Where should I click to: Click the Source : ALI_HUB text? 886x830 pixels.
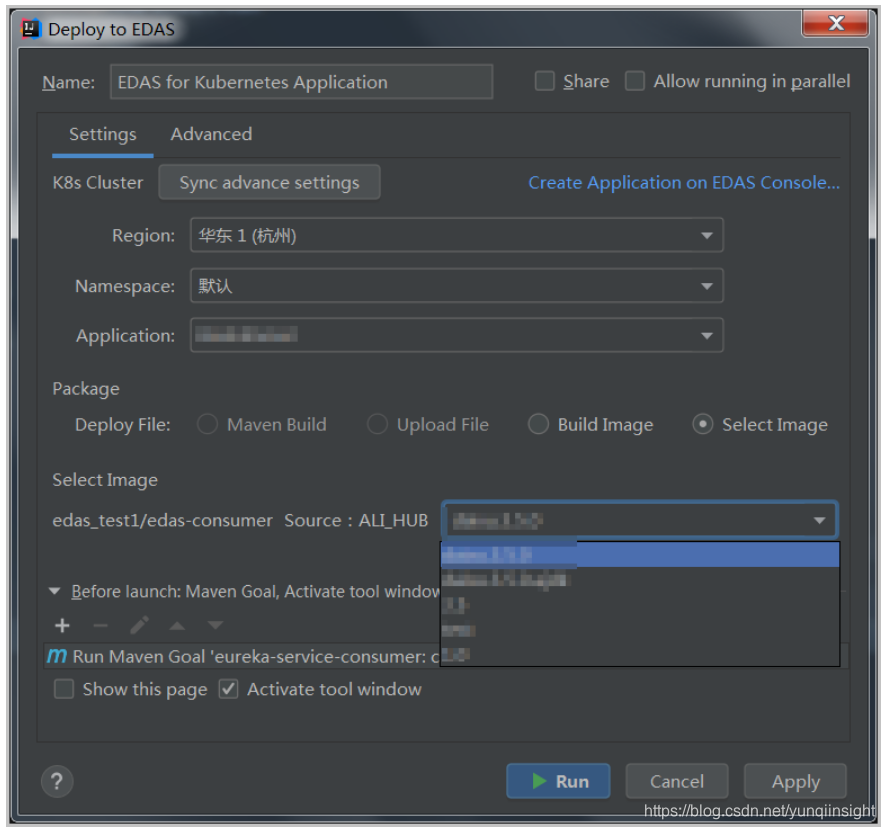pyautogui.click(x=357, y=520)
